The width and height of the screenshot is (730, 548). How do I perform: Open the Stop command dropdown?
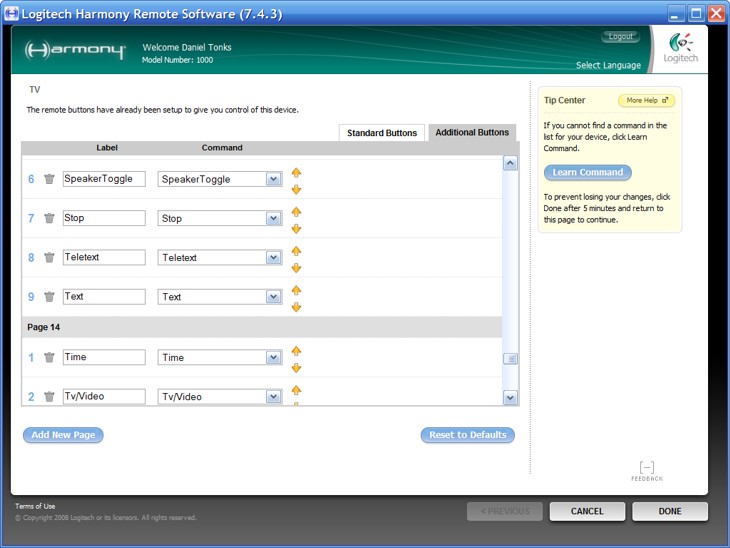coord(274,218)
